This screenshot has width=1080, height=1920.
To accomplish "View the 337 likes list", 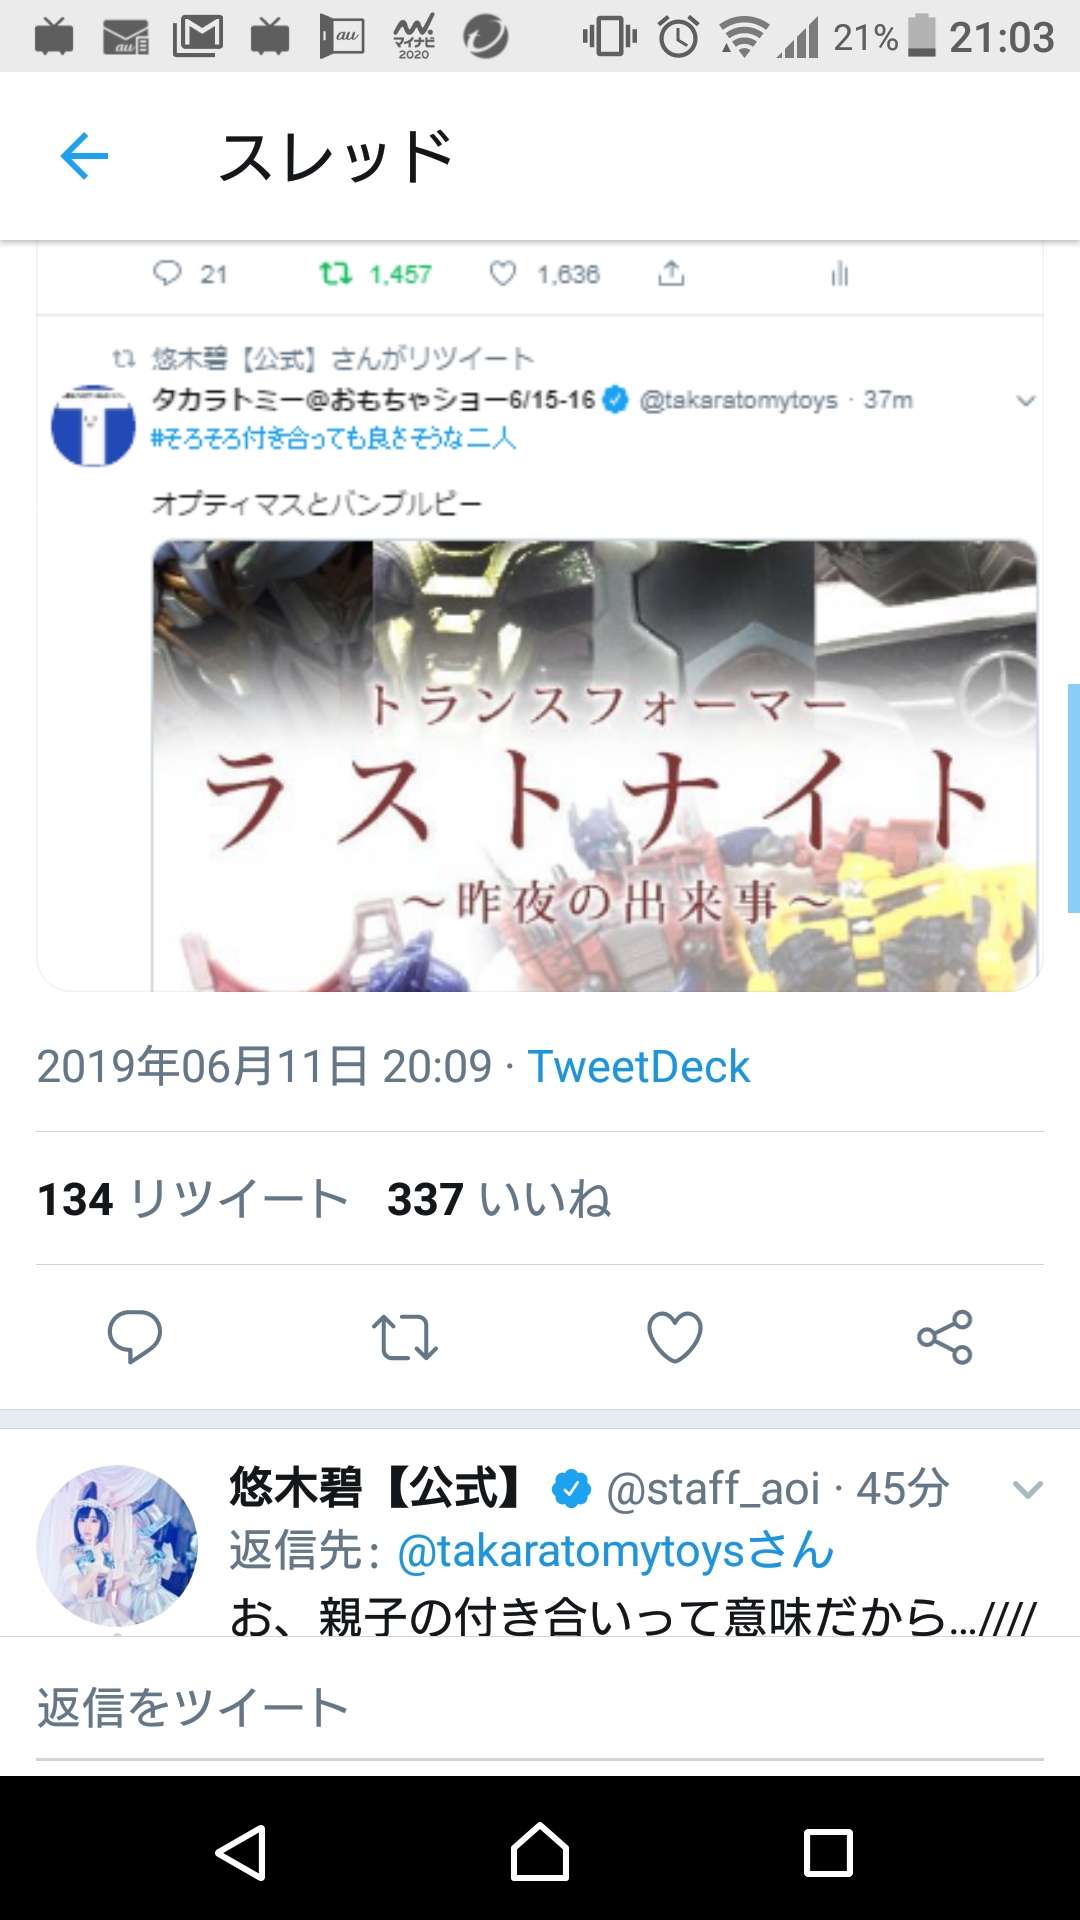I will pyautogui.click(x=499, y=1199).
